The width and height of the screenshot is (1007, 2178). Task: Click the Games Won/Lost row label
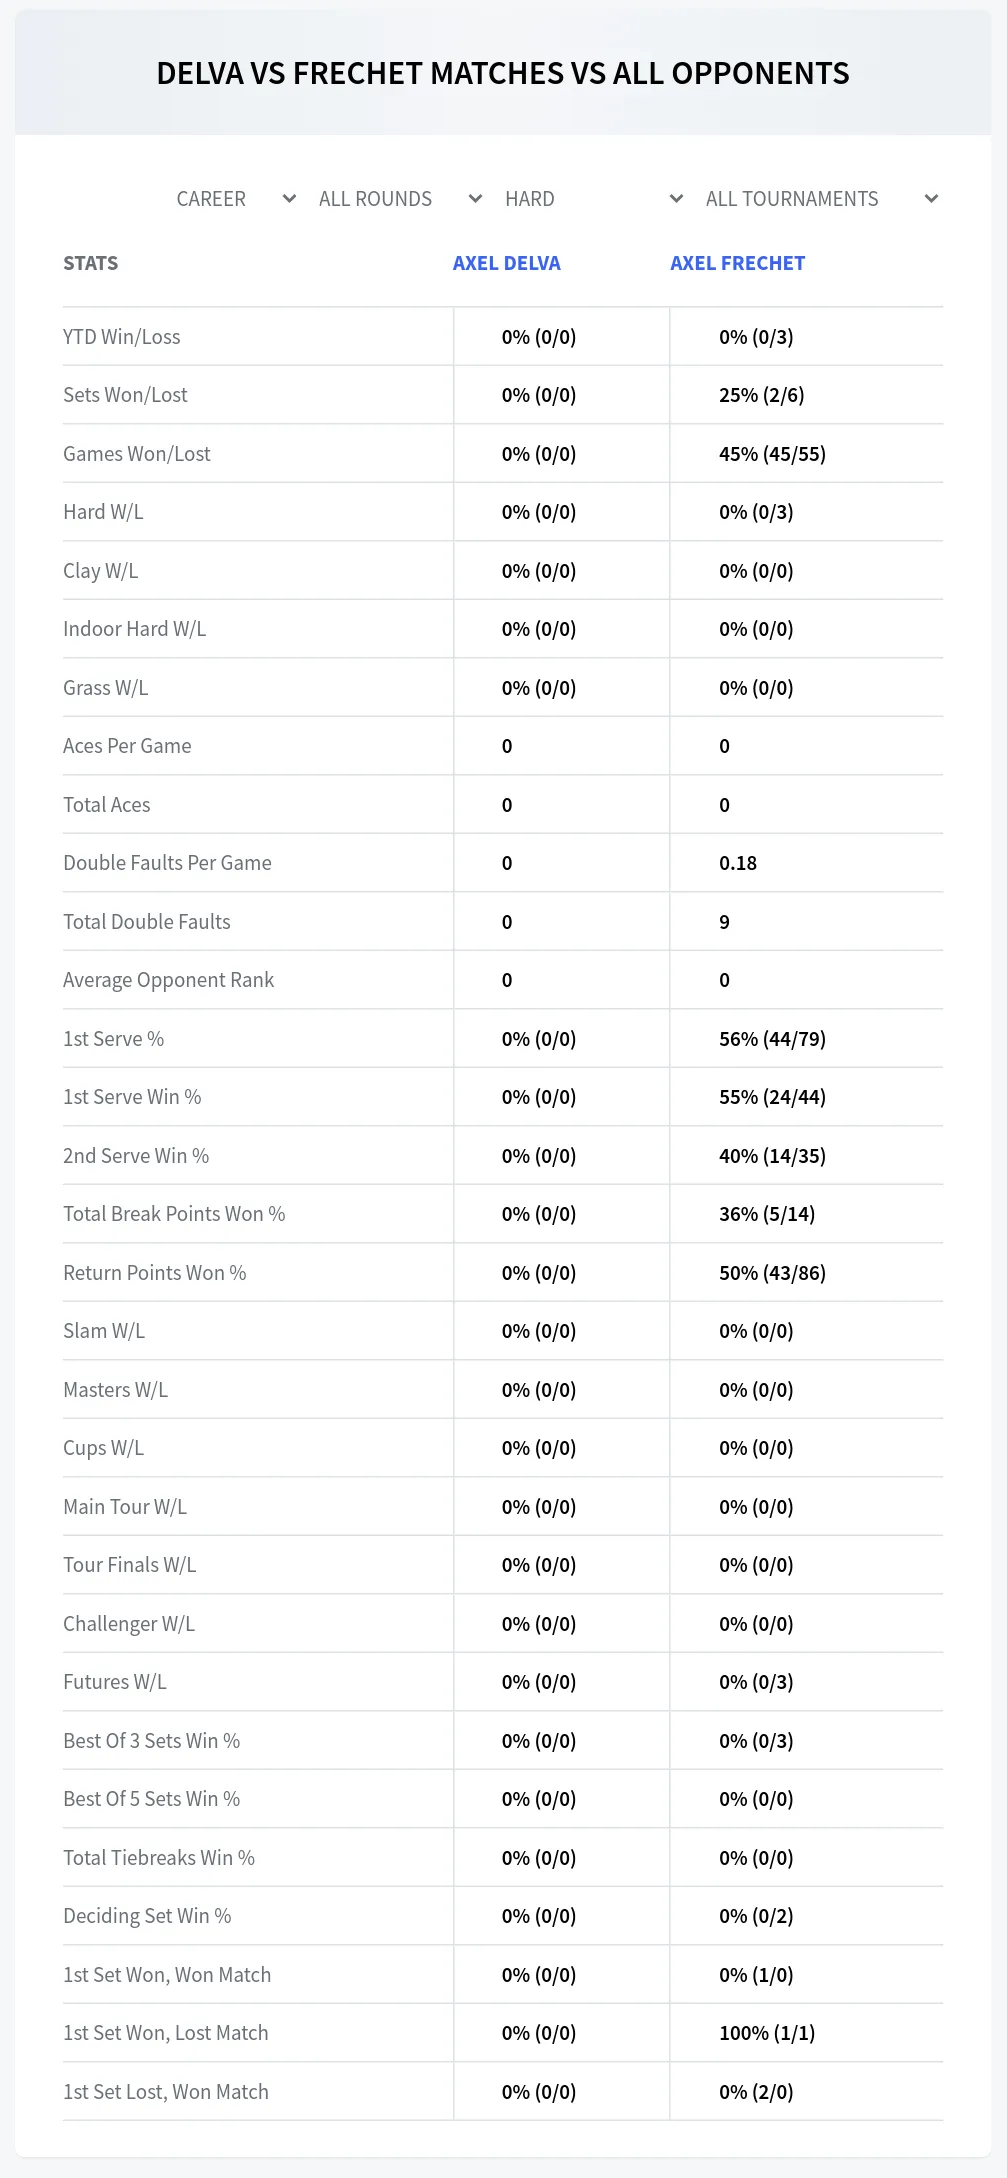137,454
